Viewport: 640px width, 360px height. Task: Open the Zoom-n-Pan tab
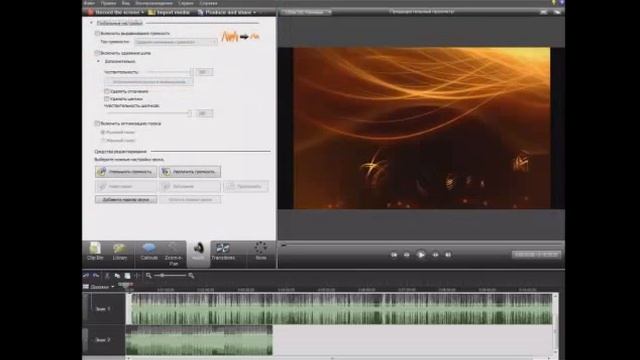pos(173,254)
